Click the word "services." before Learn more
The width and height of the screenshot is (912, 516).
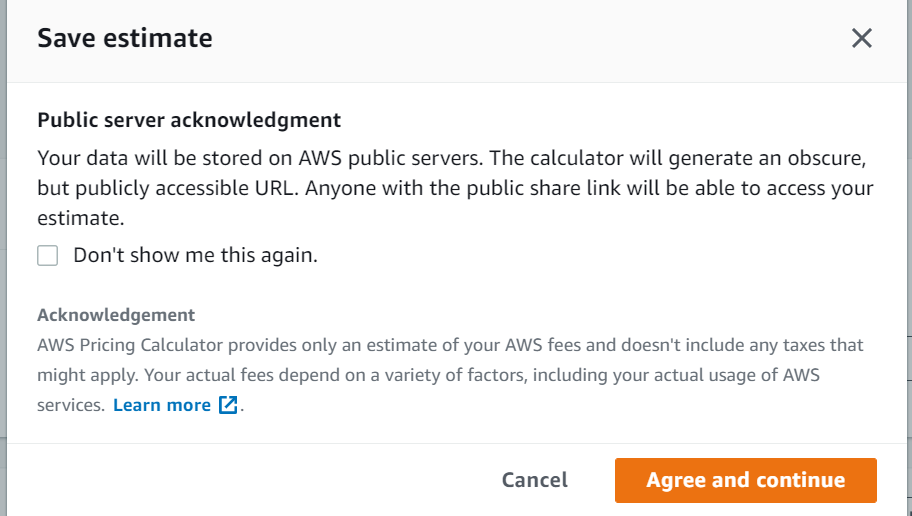(71, 405)
